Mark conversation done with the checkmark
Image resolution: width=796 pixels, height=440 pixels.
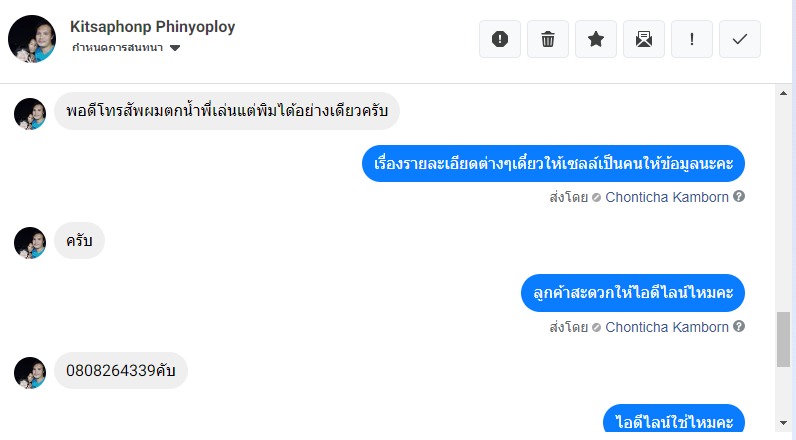[740, 39]
